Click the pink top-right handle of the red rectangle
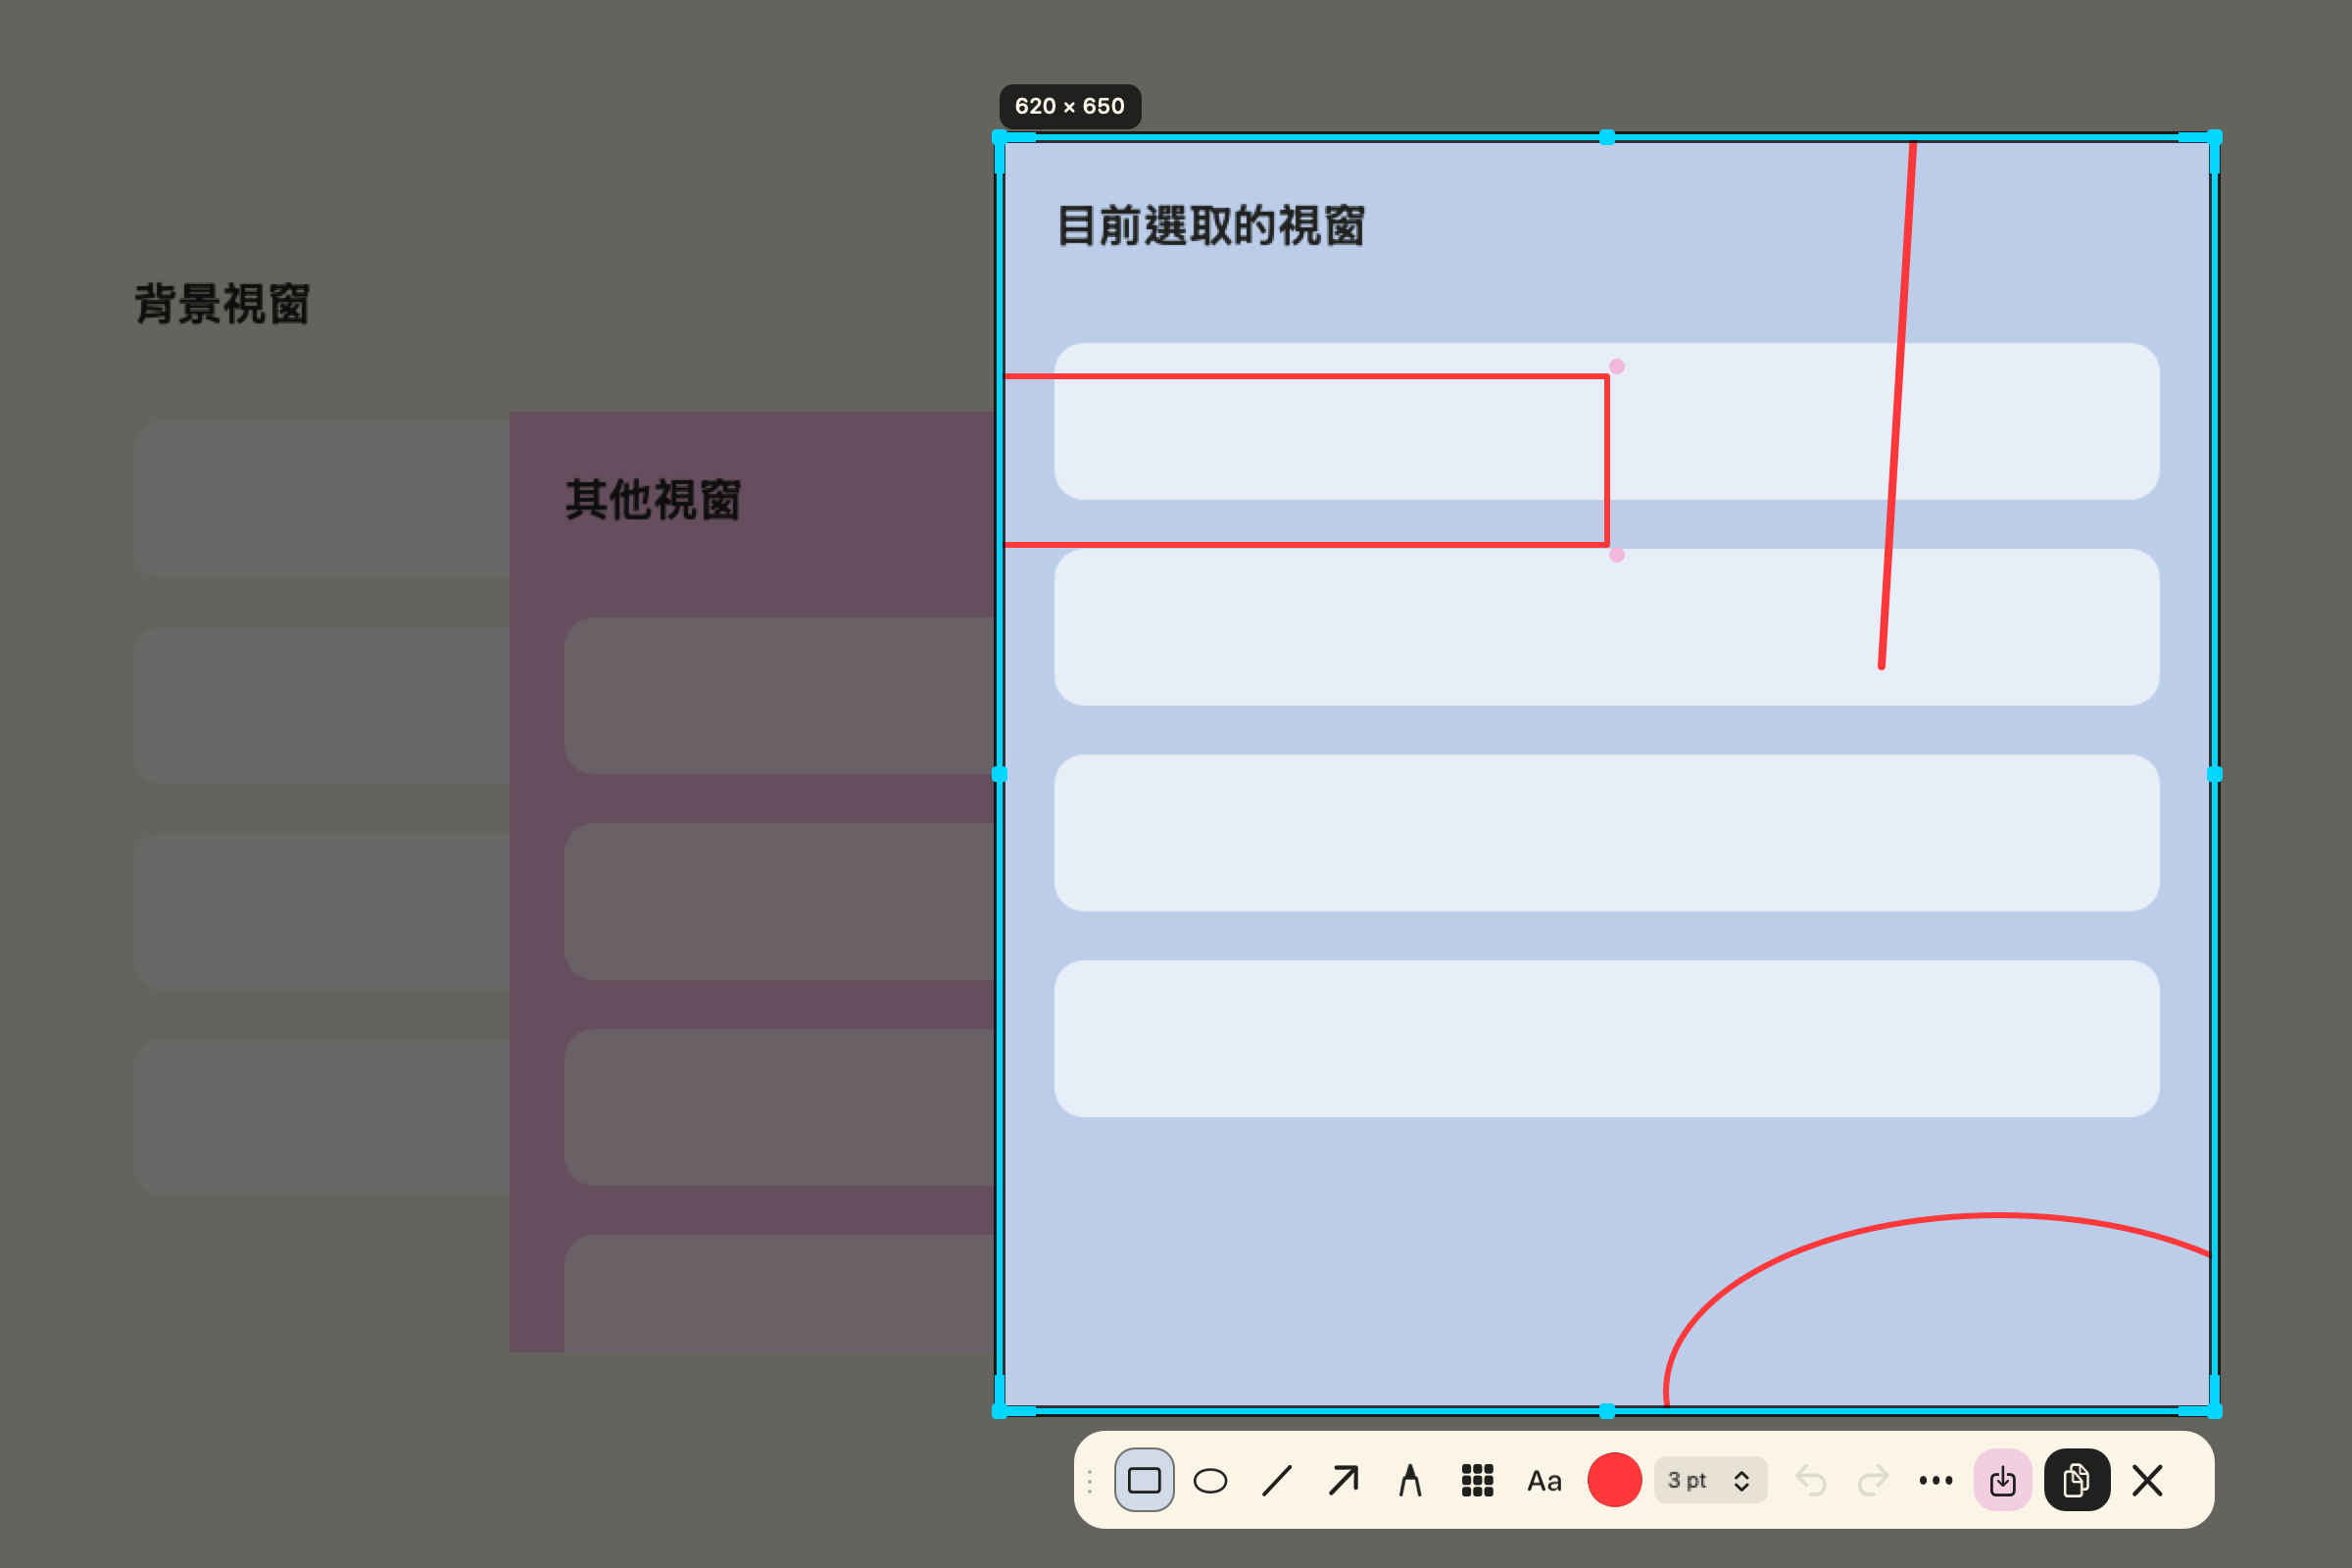Screen dimensions: 2352x1568 (x=1617, y=367)
